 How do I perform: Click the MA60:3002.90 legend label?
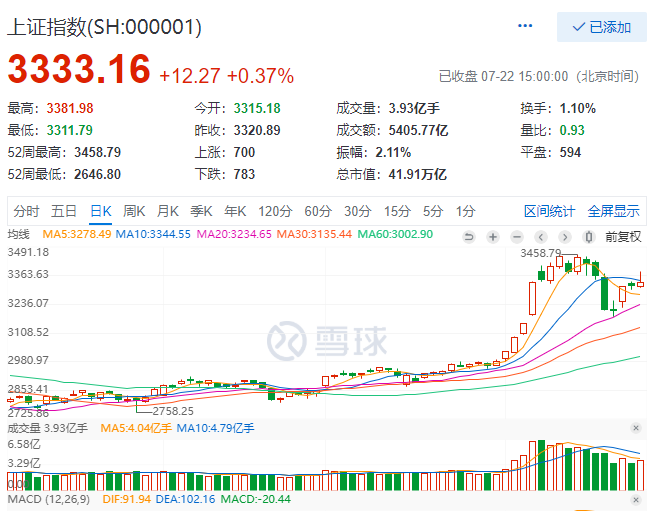click(395, 234)
